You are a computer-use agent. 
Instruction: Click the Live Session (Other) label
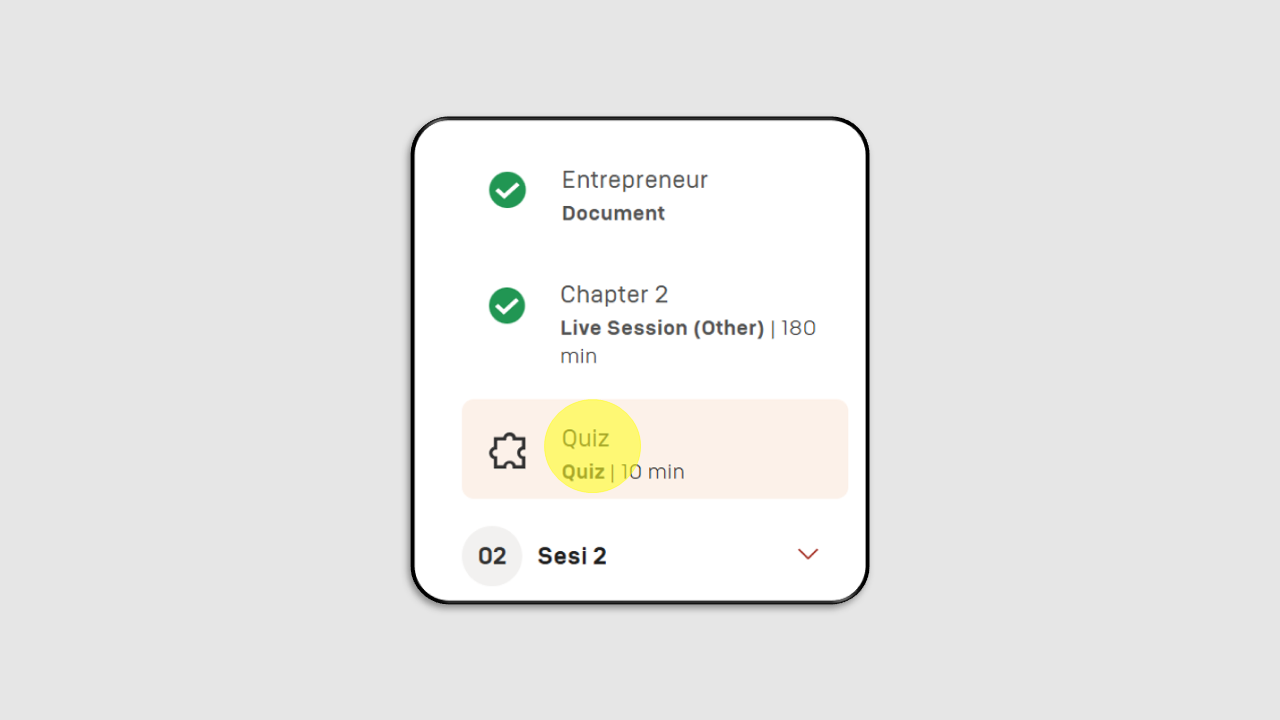pos(662,328)
